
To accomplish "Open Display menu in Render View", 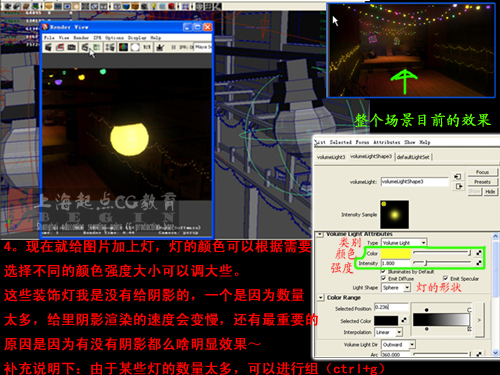I will [x=137, y=38].
